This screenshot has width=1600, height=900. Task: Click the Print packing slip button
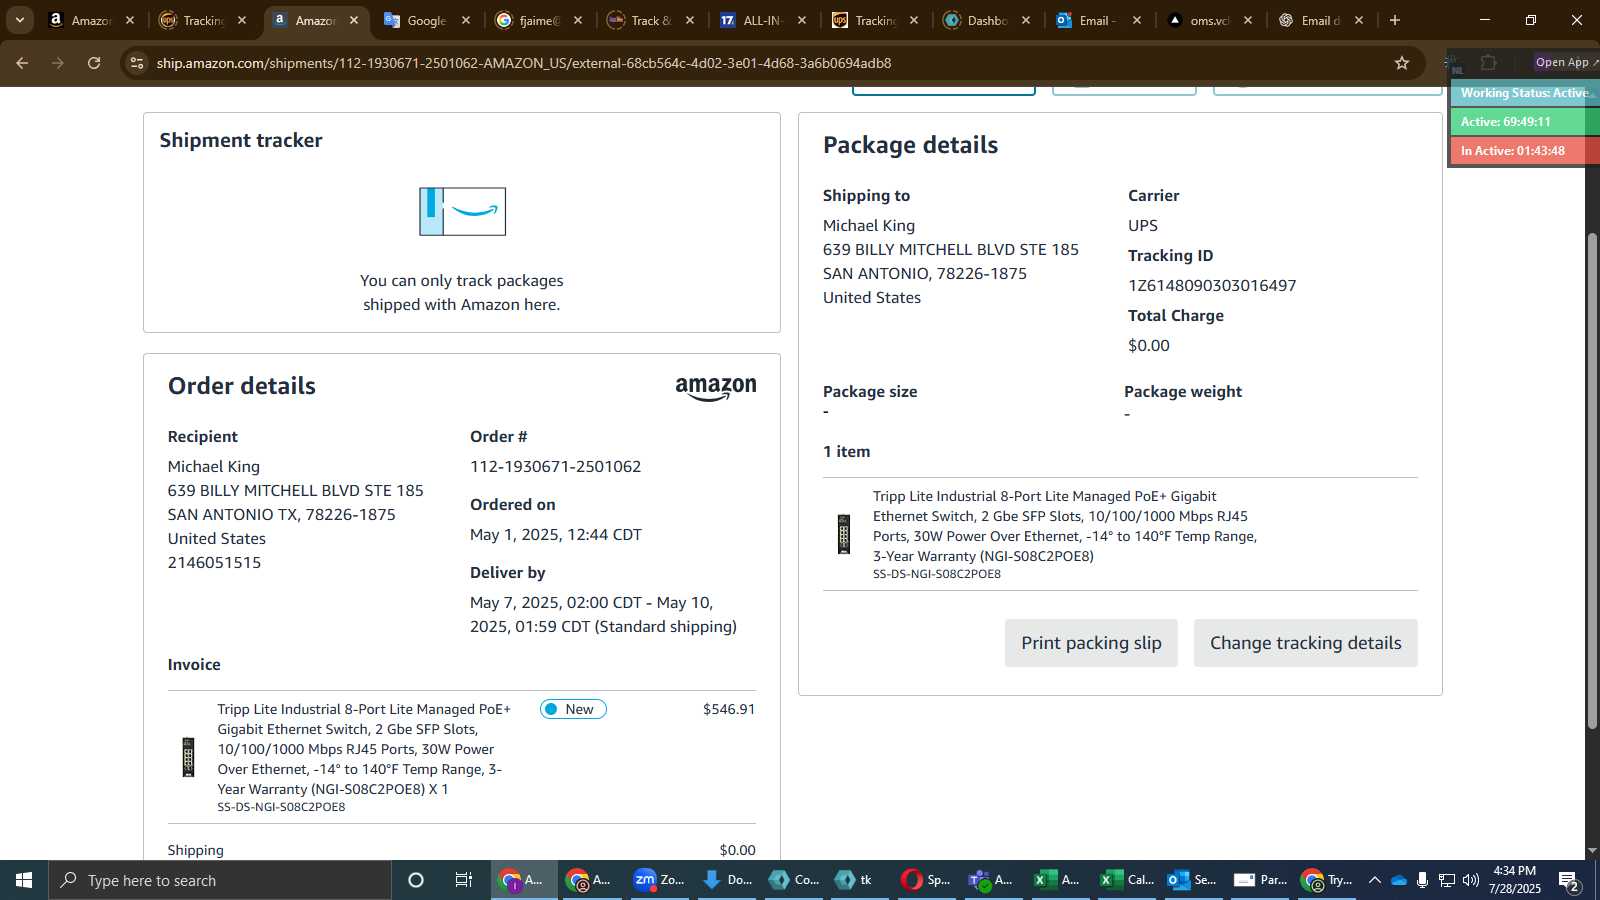coord(1091,643)
